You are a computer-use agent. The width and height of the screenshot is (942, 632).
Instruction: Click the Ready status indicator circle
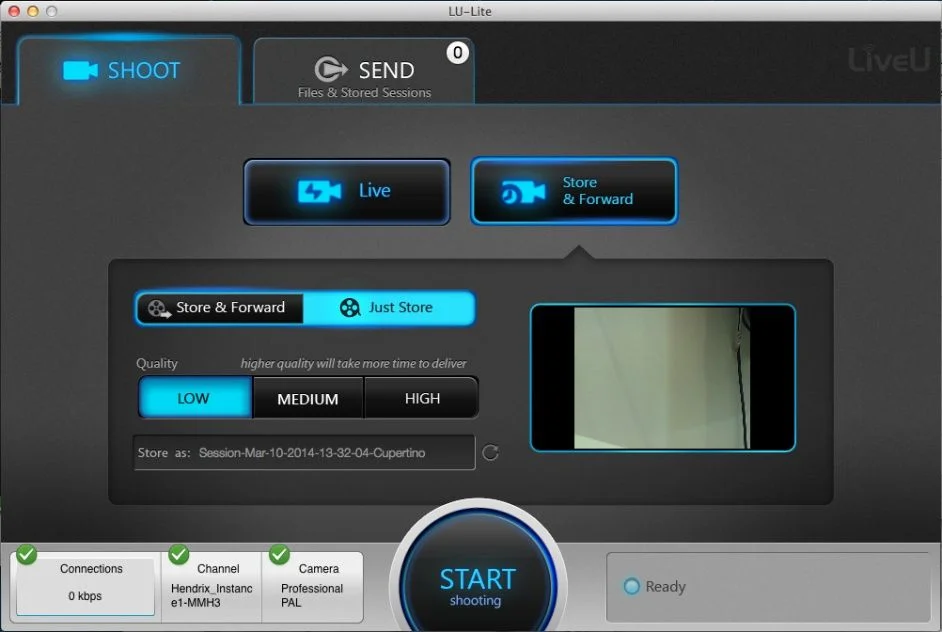coord(631,586)
